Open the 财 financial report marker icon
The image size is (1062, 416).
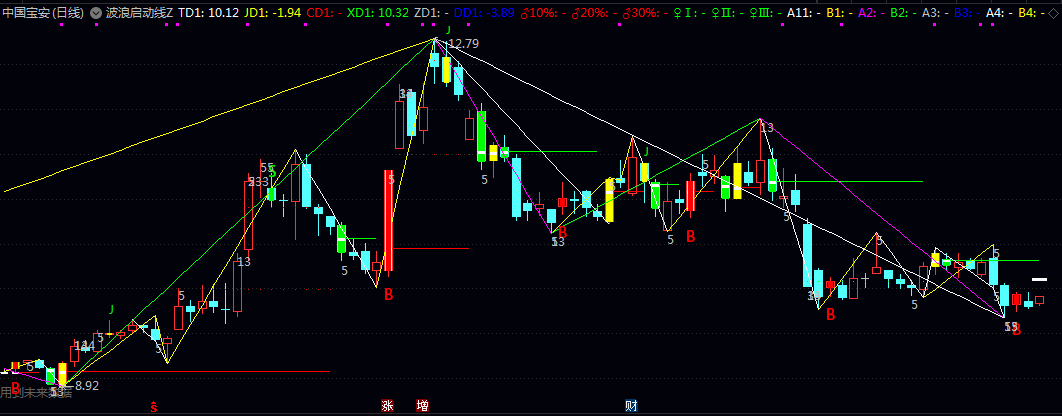point(631,406)
